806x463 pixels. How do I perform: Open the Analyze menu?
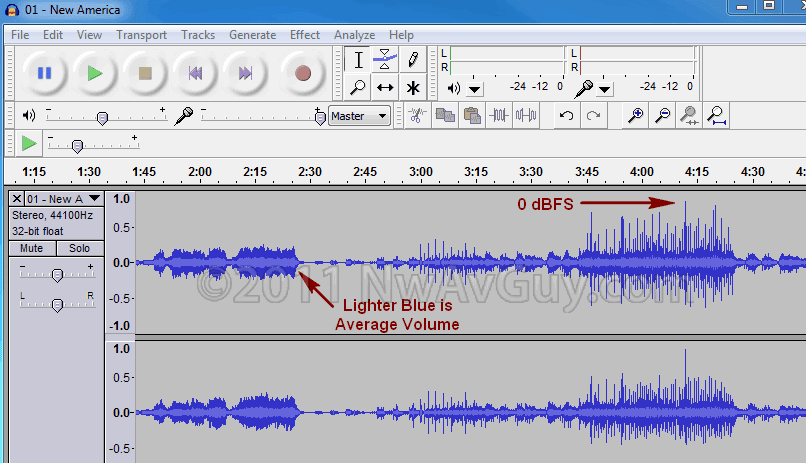point(354,35)
